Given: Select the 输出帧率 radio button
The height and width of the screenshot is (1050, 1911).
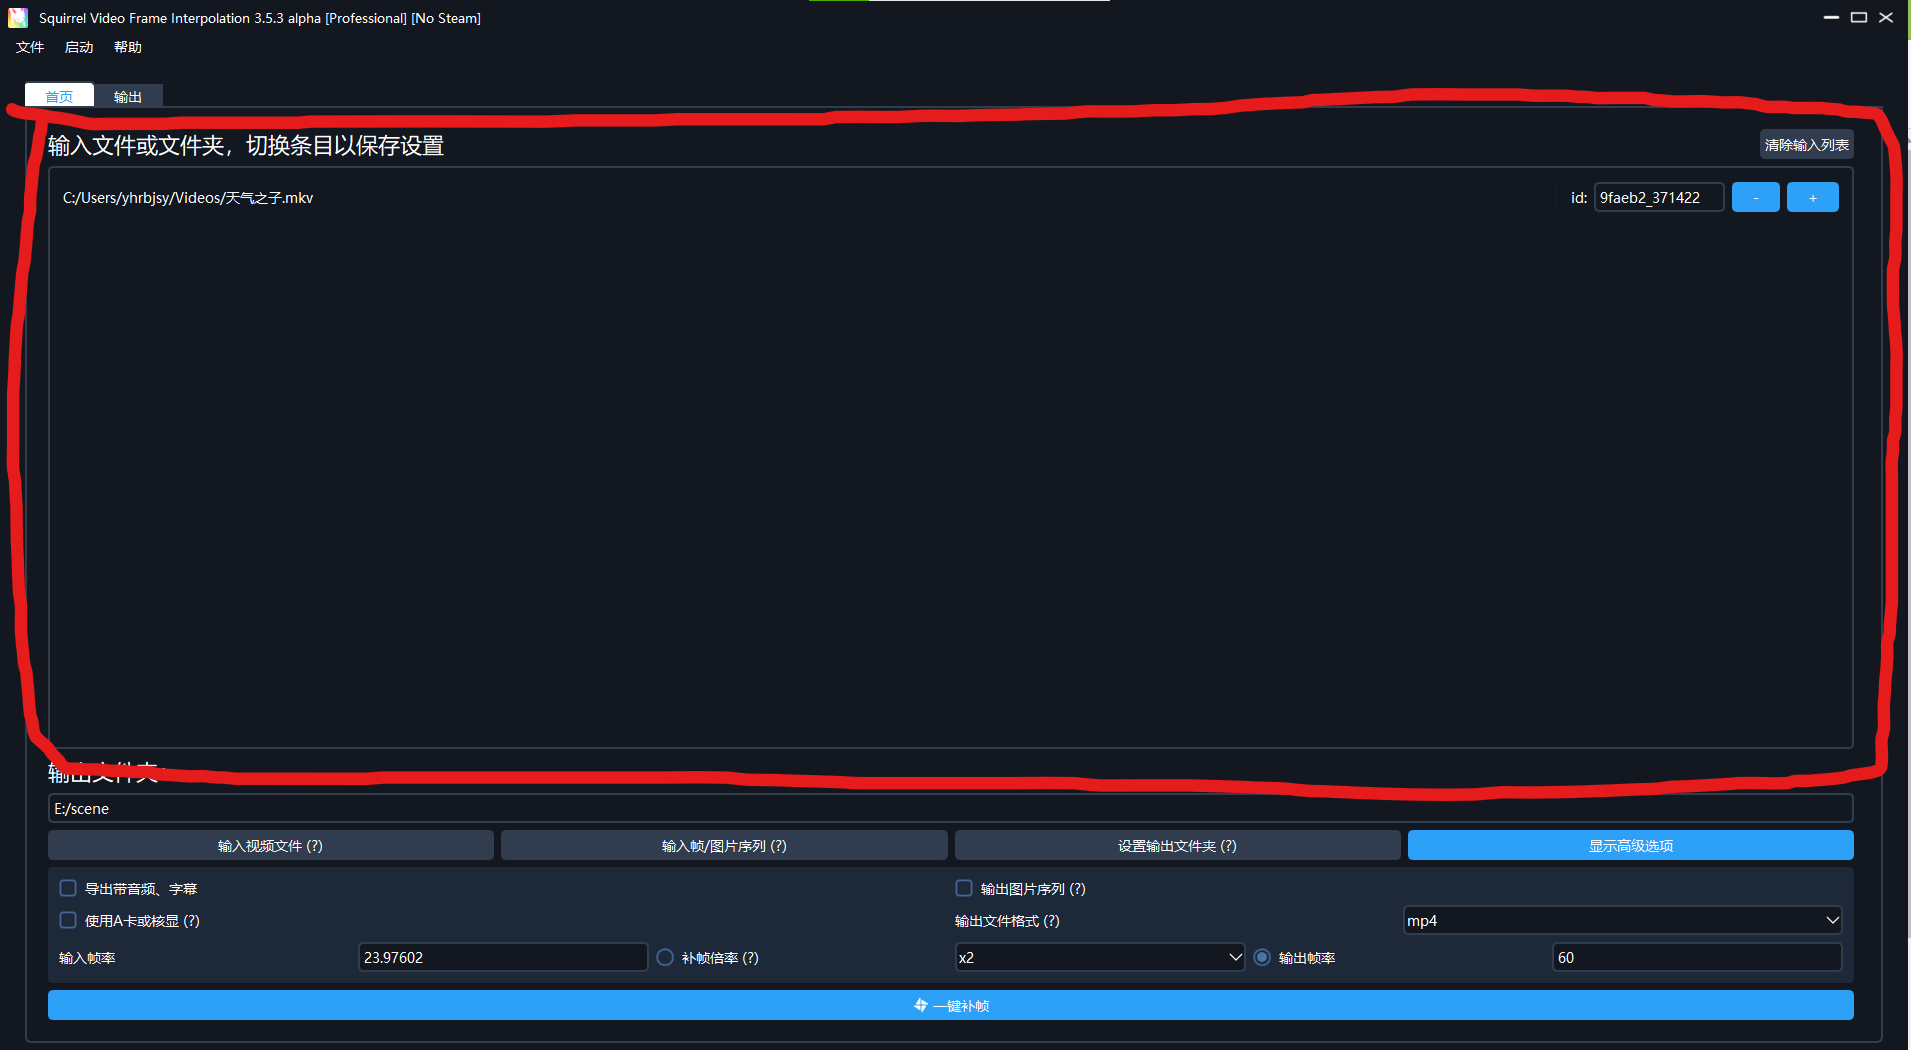Looking at the screenshot, I should click(x=1262, y=958).
